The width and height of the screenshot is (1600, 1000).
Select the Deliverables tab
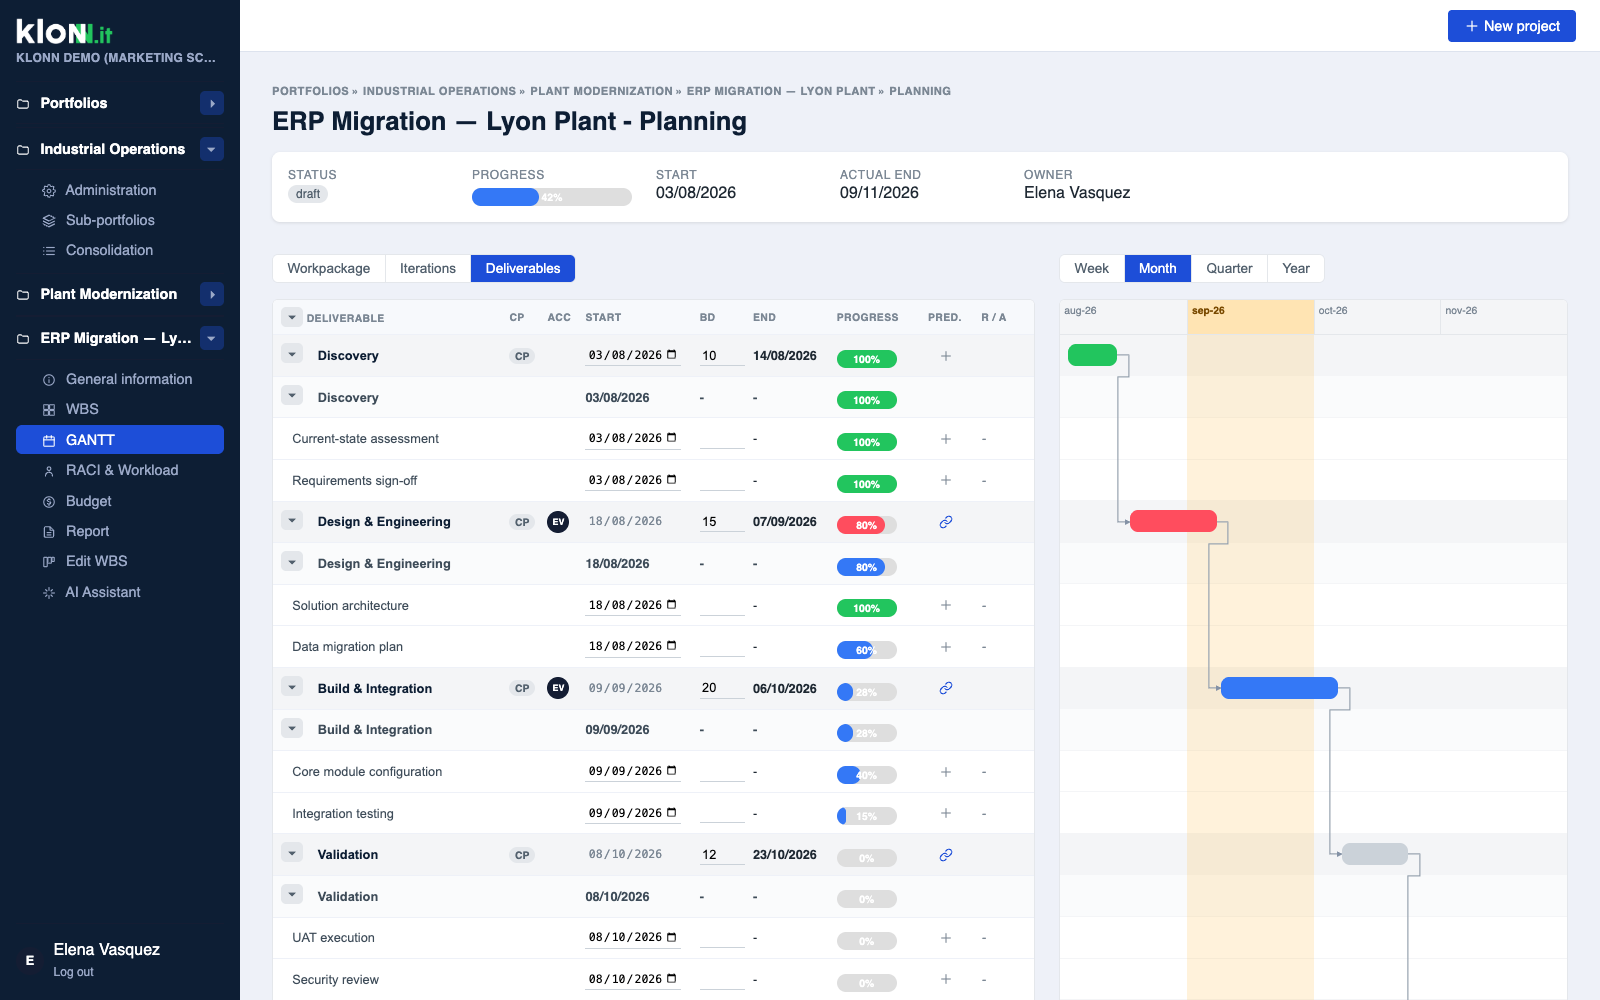(x=523, y=268)
